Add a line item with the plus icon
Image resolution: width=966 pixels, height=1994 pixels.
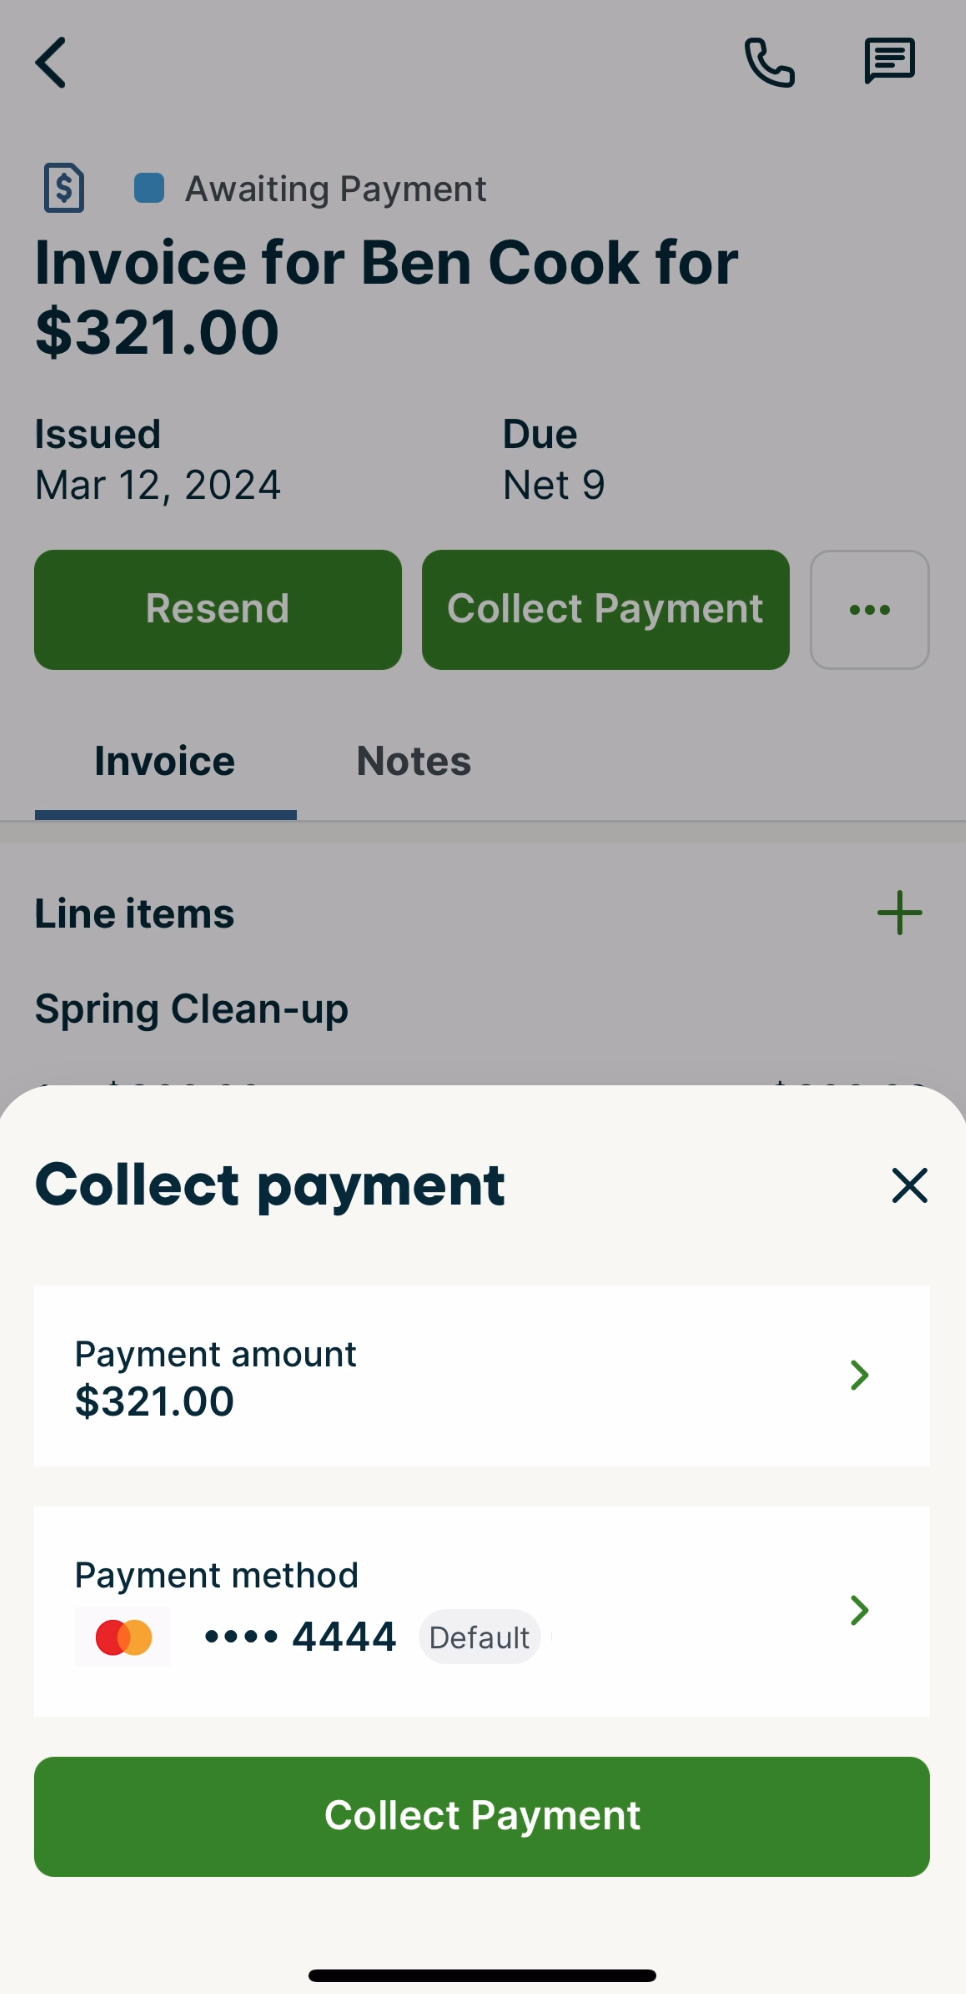[x=899, y=913]
